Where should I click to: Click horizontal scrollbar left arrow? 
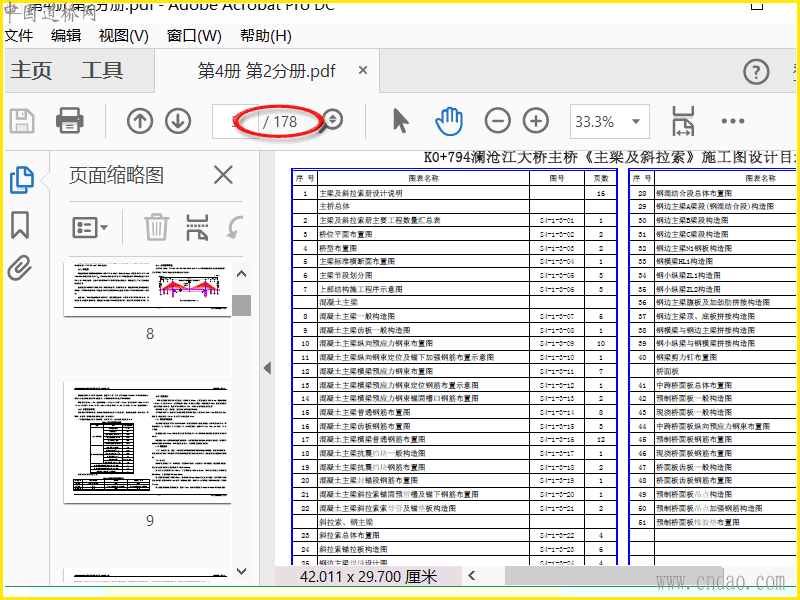[471, 576]
